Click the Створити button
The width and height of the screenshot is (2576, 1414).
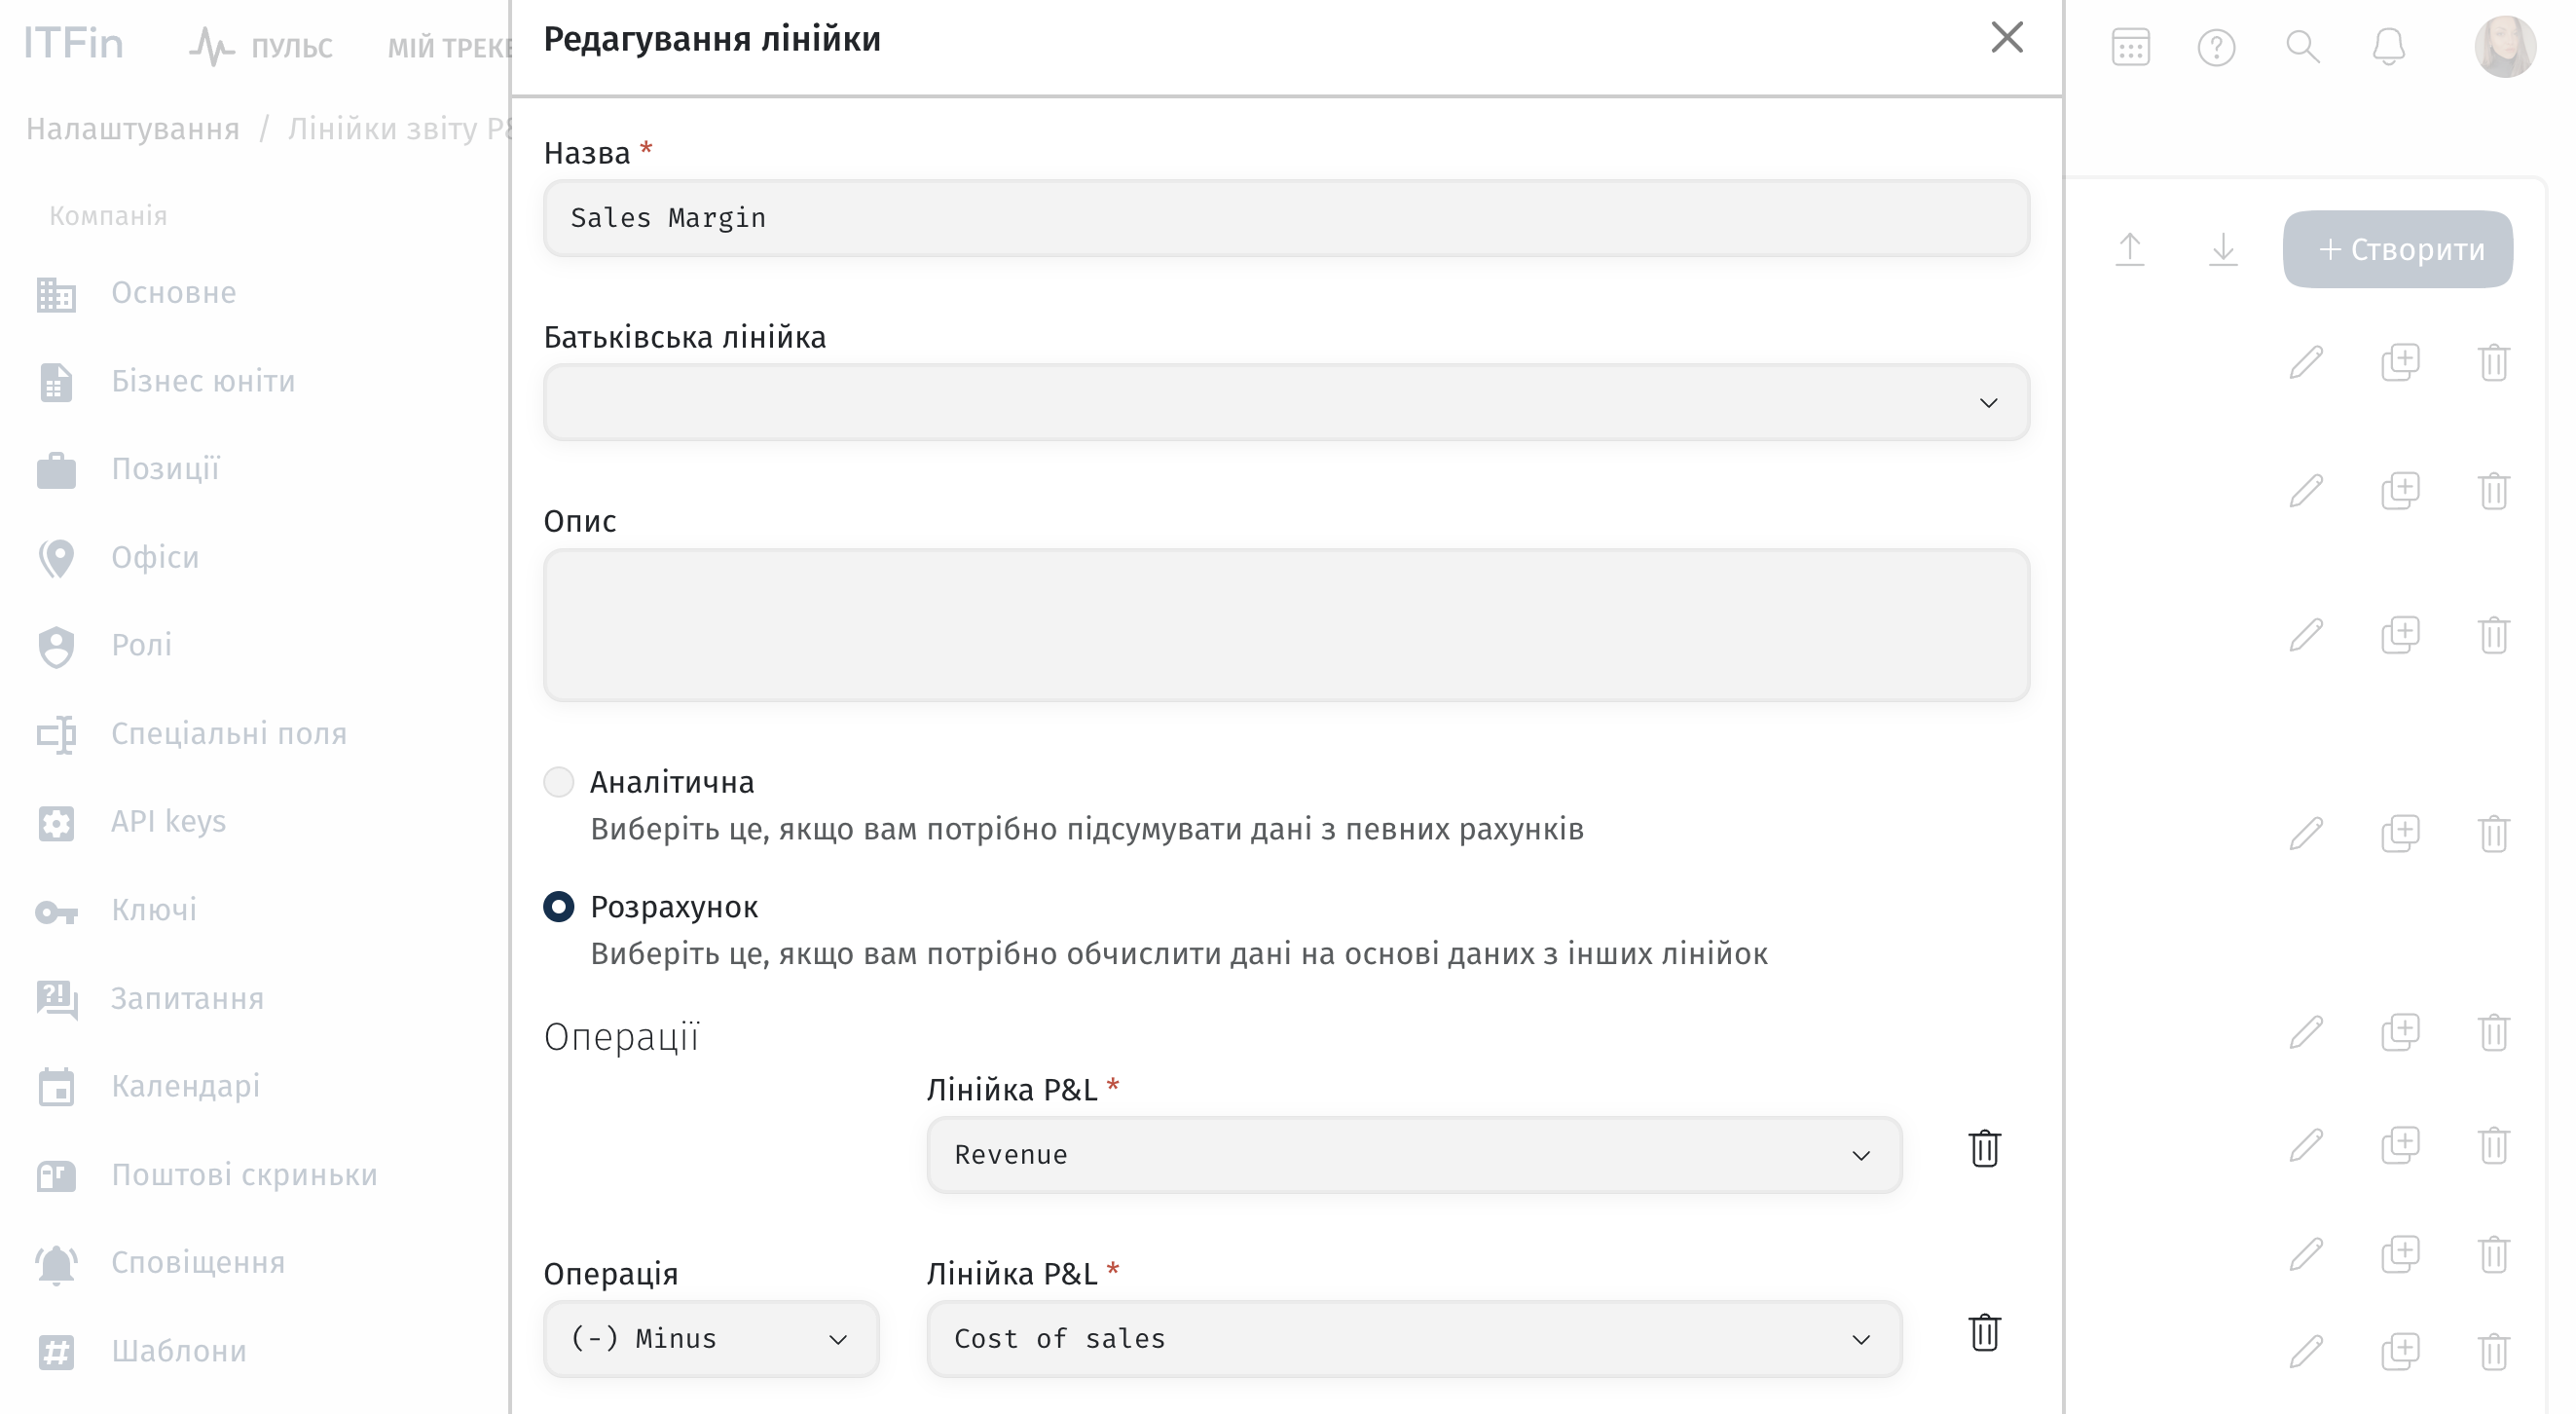coord(2397,249)
